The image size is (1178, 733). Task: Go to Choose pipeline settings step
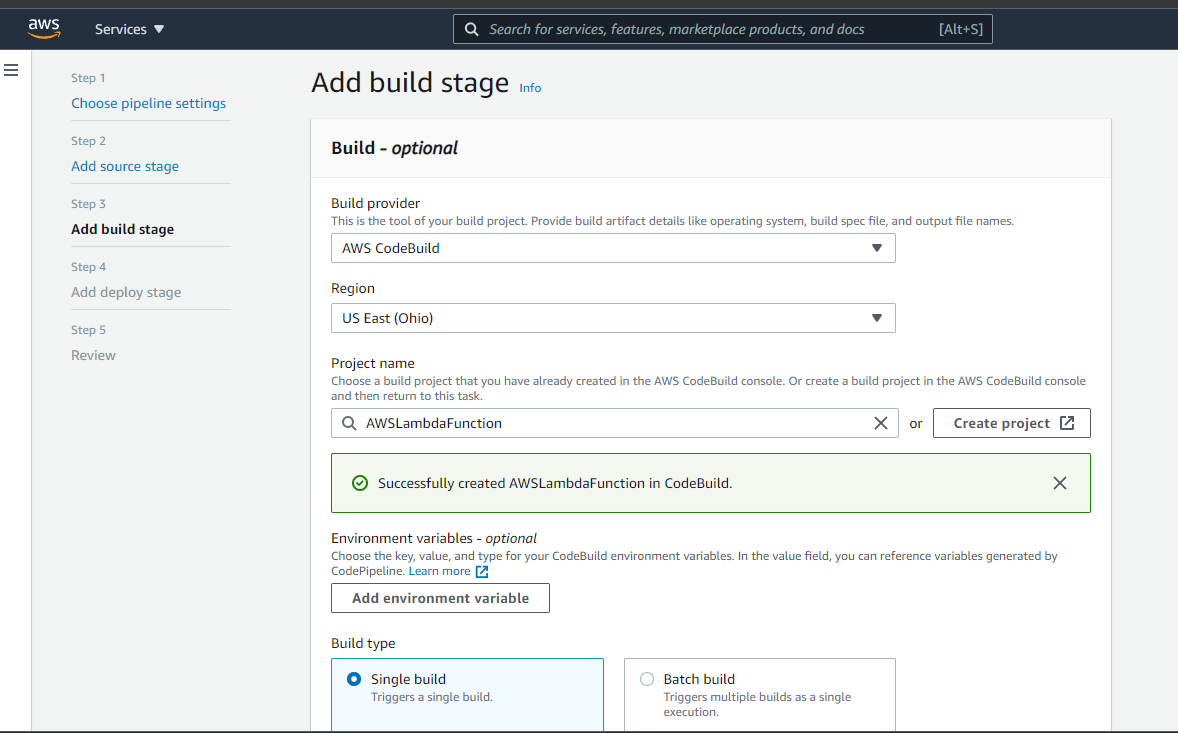tap(148, 103)
